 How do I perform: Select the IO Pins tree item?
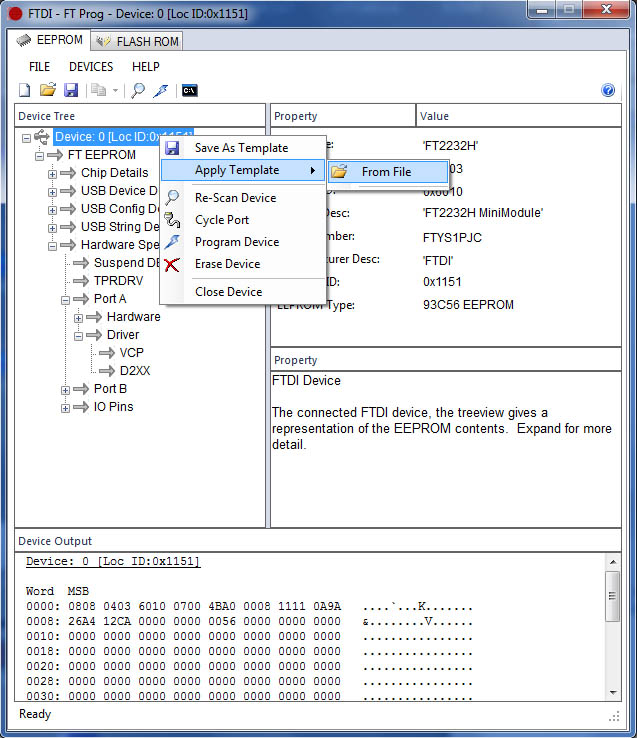[113, 406]
